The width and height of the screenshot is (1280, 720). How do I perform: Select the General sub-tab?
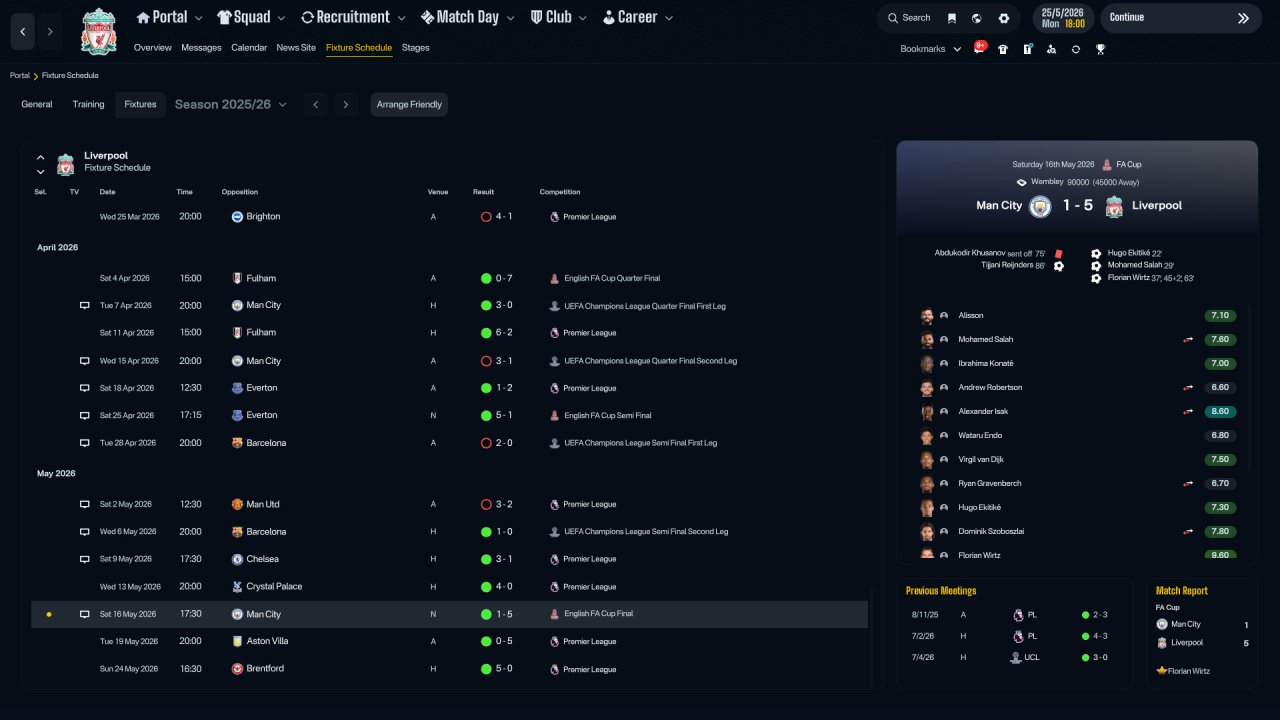pyautogui.click(x=37, y=105)
